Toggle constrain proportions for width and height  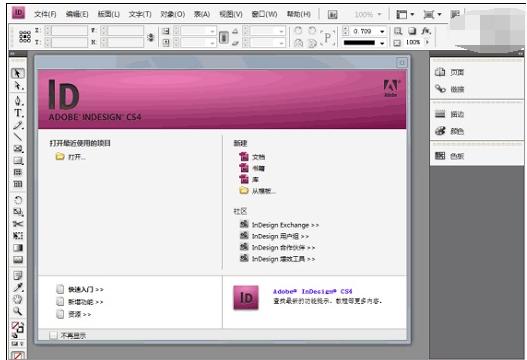click(x=151, y=37)
